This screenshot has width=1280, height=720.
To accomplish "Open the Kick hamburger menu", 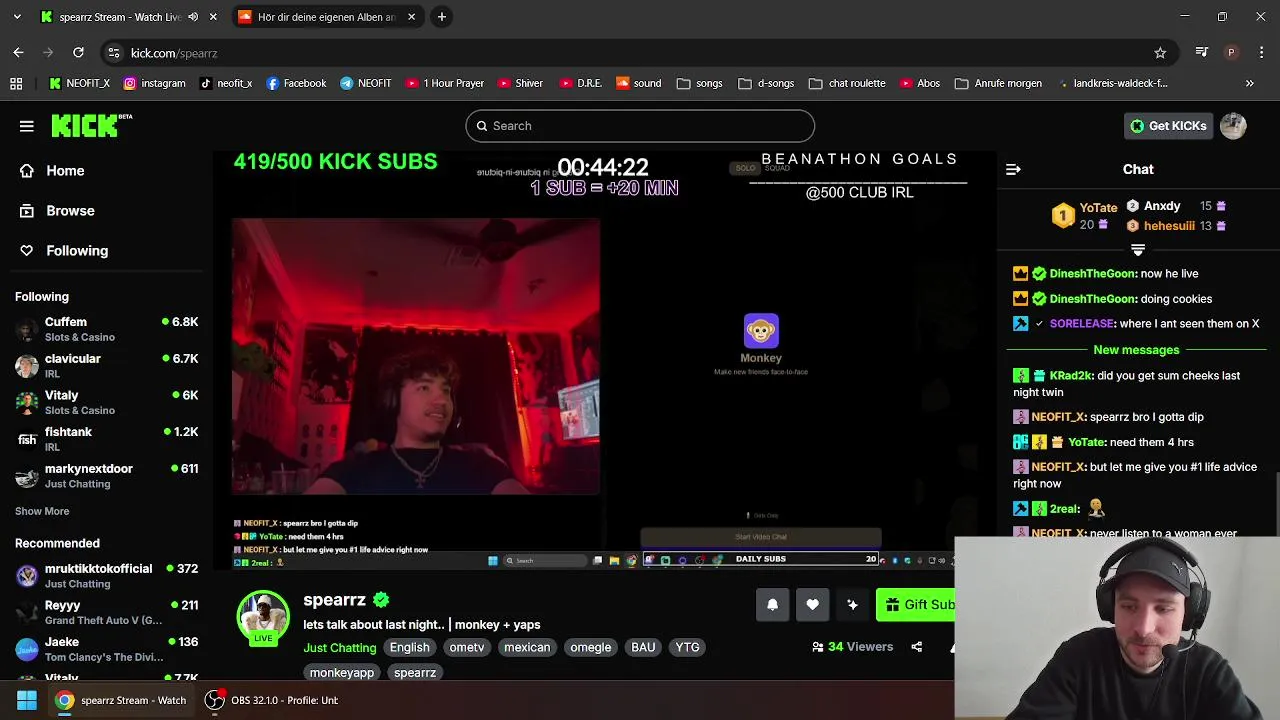I will [x=27, y=126].
